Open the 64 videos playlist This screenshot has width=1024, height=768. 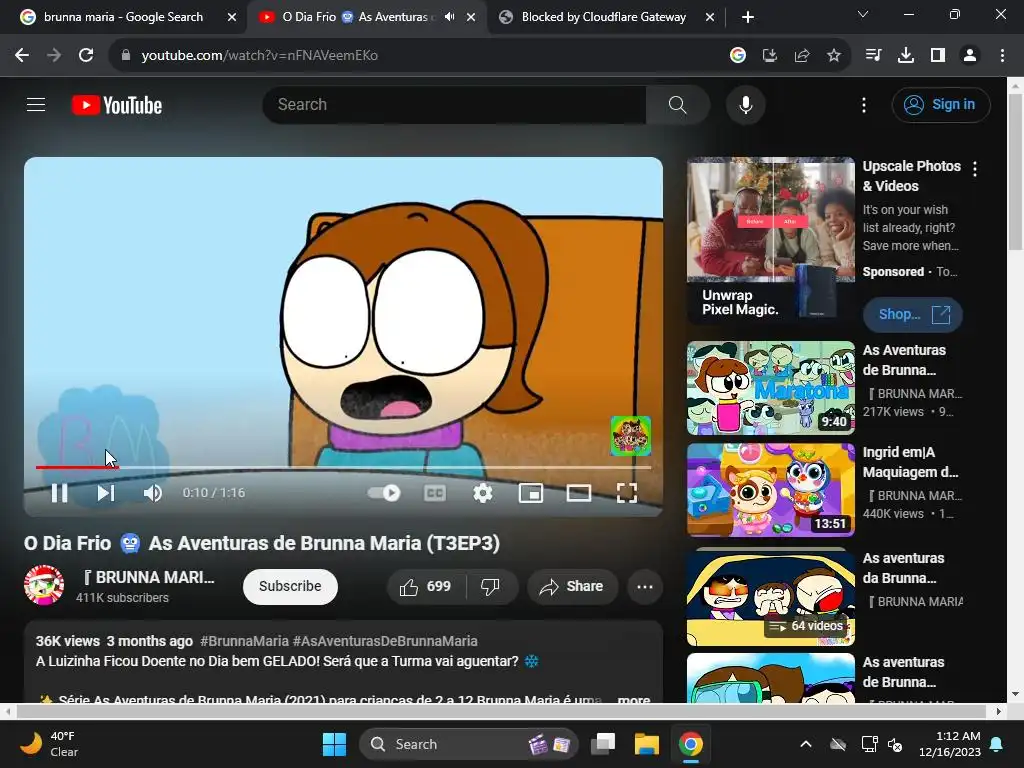click(x=771, y=598)
